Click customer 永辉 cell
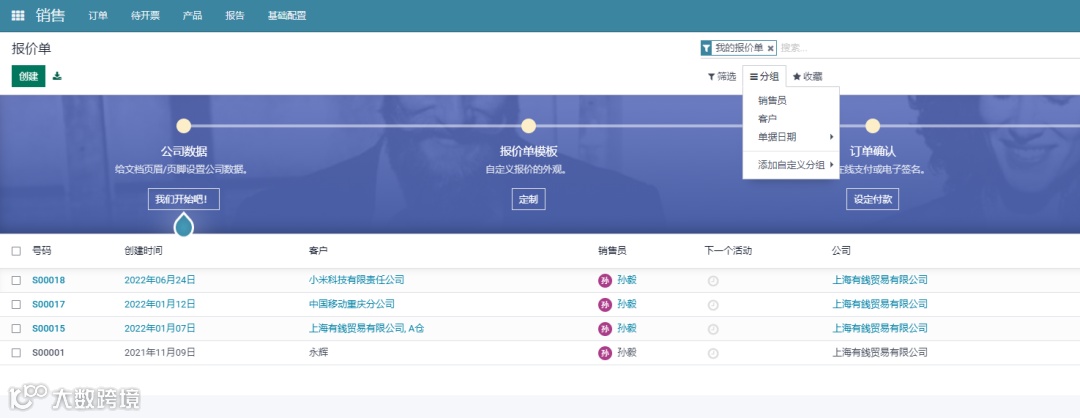 [x=318, y=352]
